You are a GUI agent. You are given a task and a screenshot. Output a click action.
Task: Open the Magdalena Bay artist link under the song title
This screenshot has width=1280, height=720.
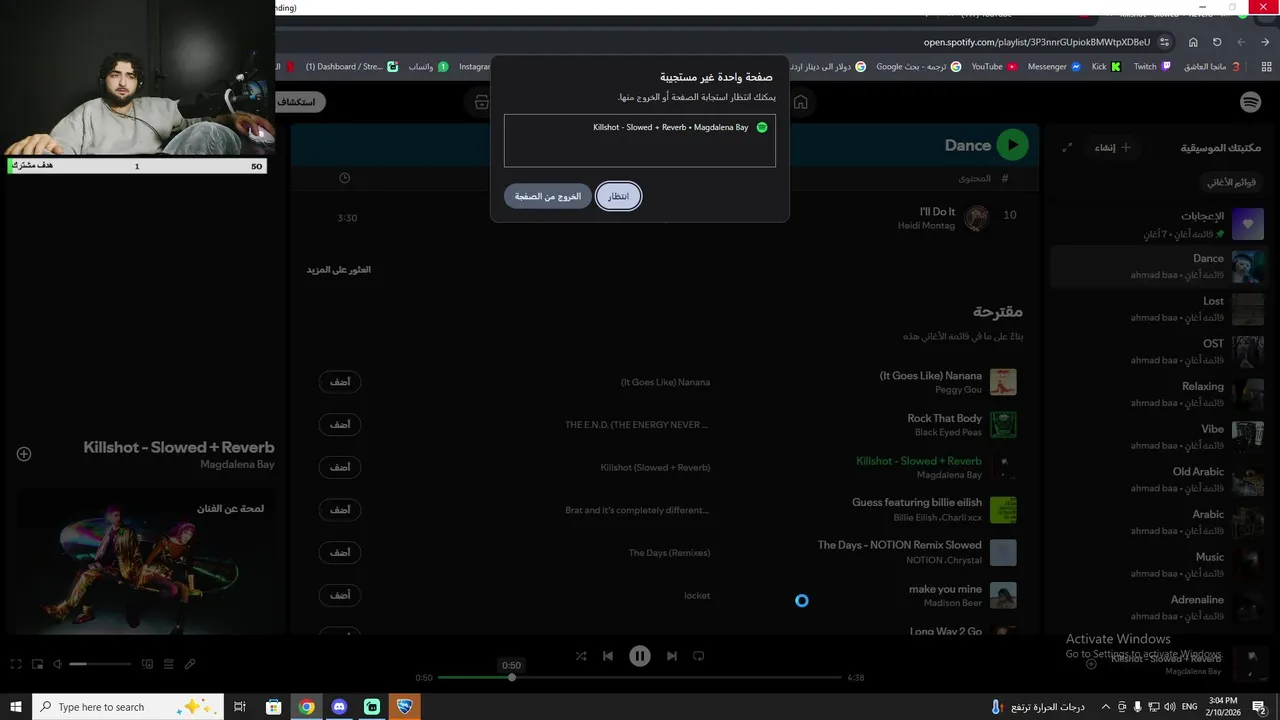click(237, 465)
